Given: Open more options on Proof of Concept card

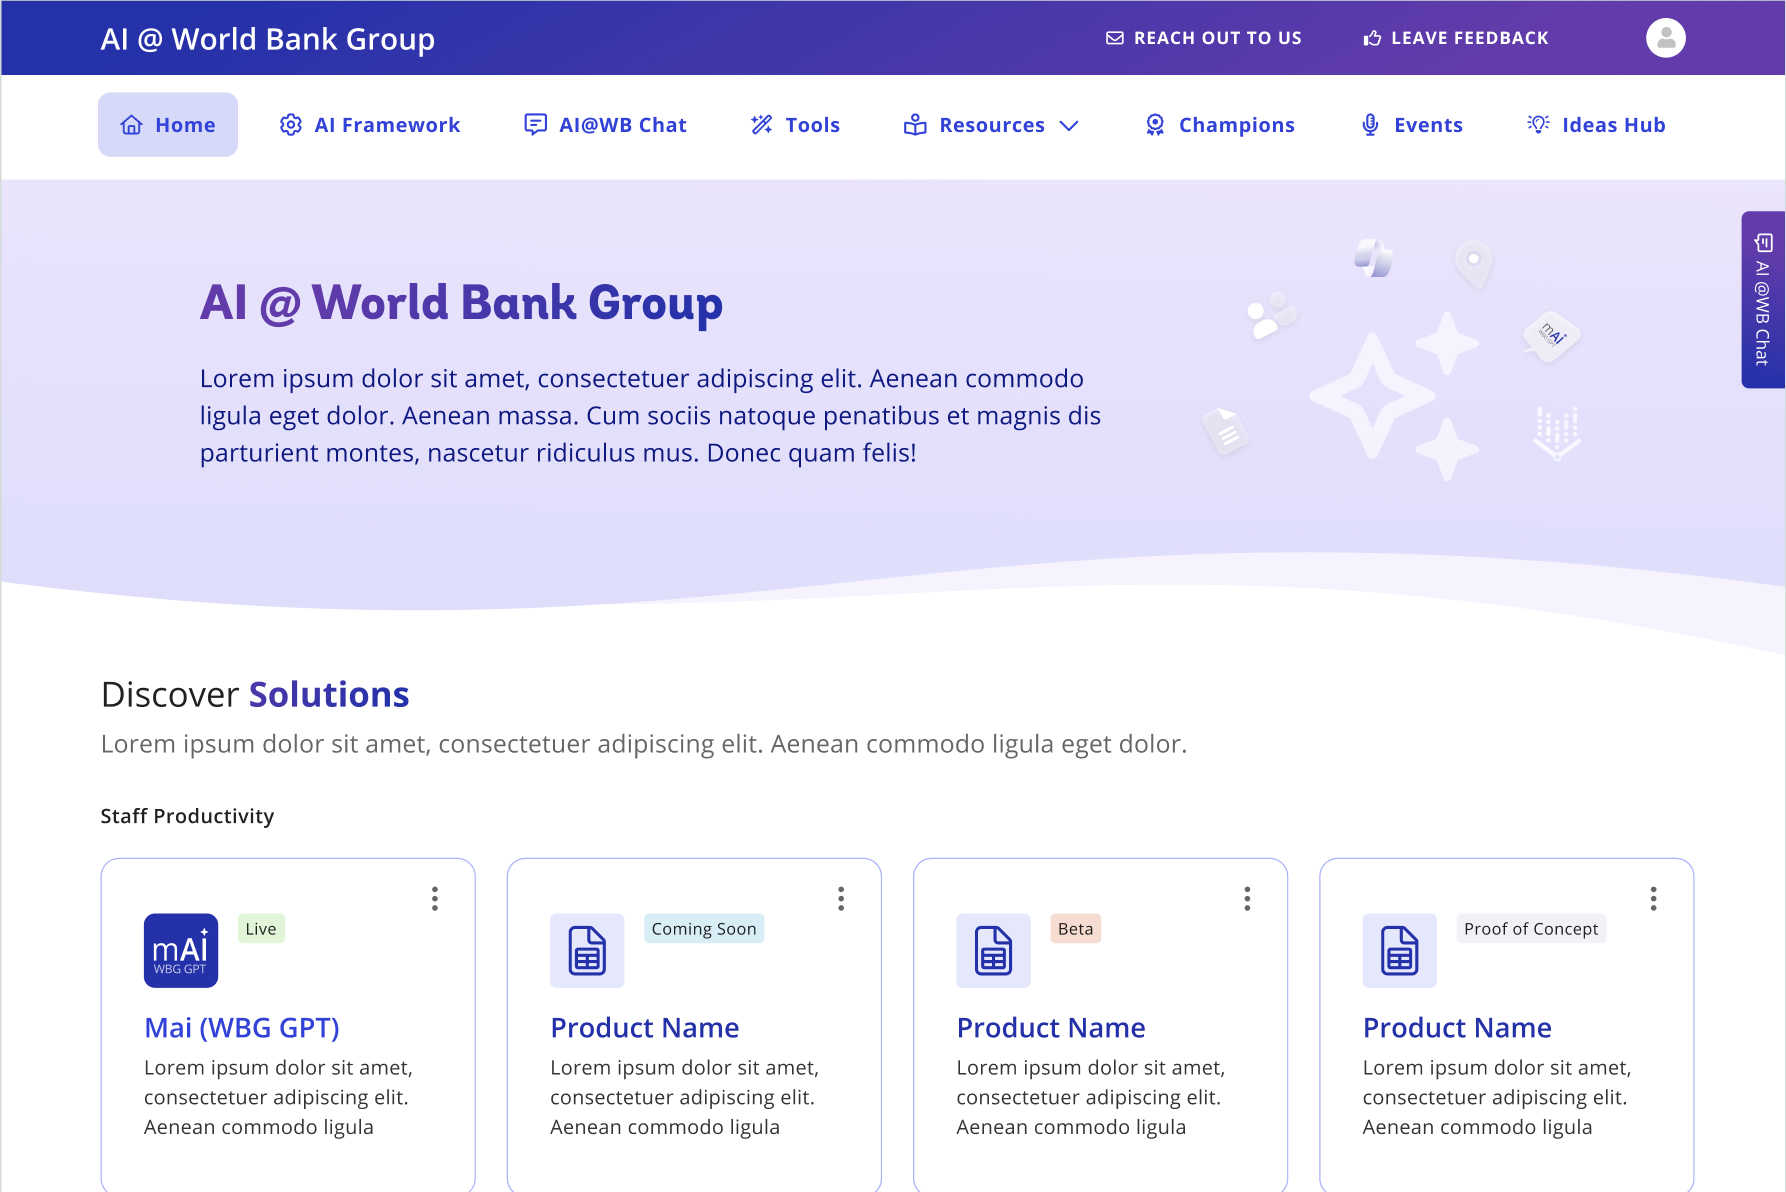Looking at the screenshot, I should click(1653, 899).
